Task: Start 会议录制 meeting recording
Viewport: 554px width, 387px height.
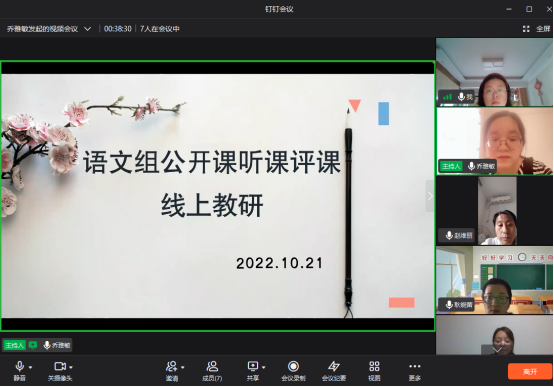Action: click(293, 371)
